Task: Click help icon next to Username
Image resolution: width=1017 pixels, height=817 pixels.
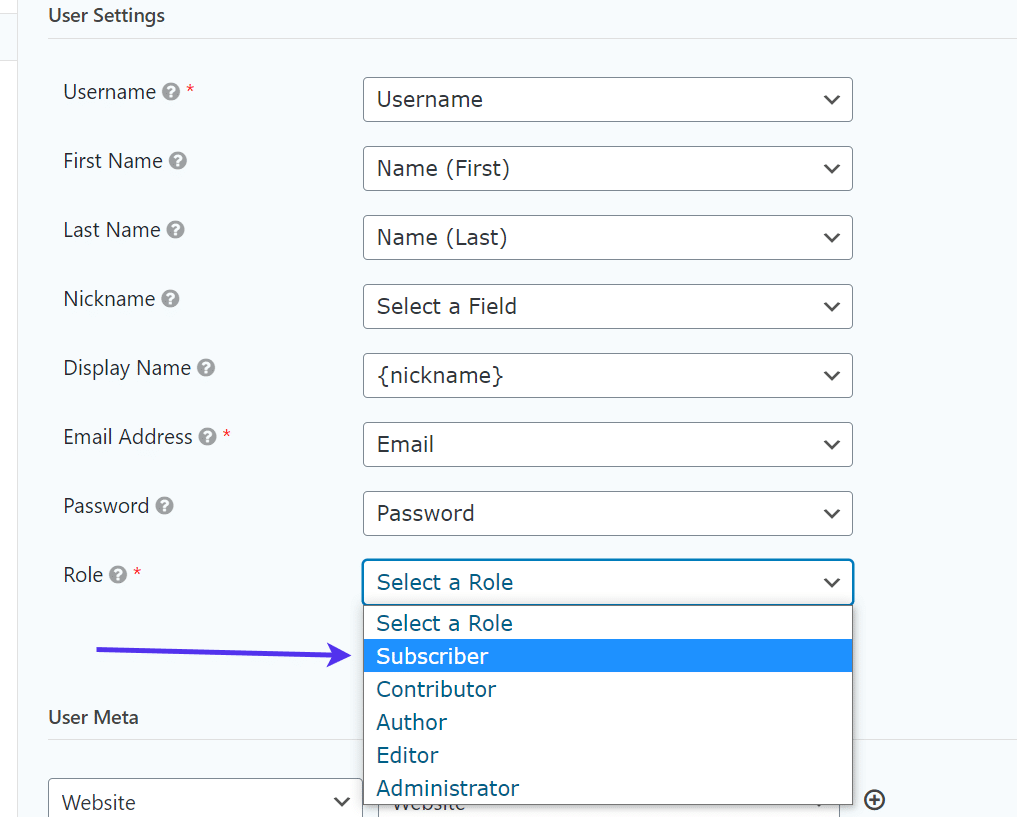Action: coord(171,92)
